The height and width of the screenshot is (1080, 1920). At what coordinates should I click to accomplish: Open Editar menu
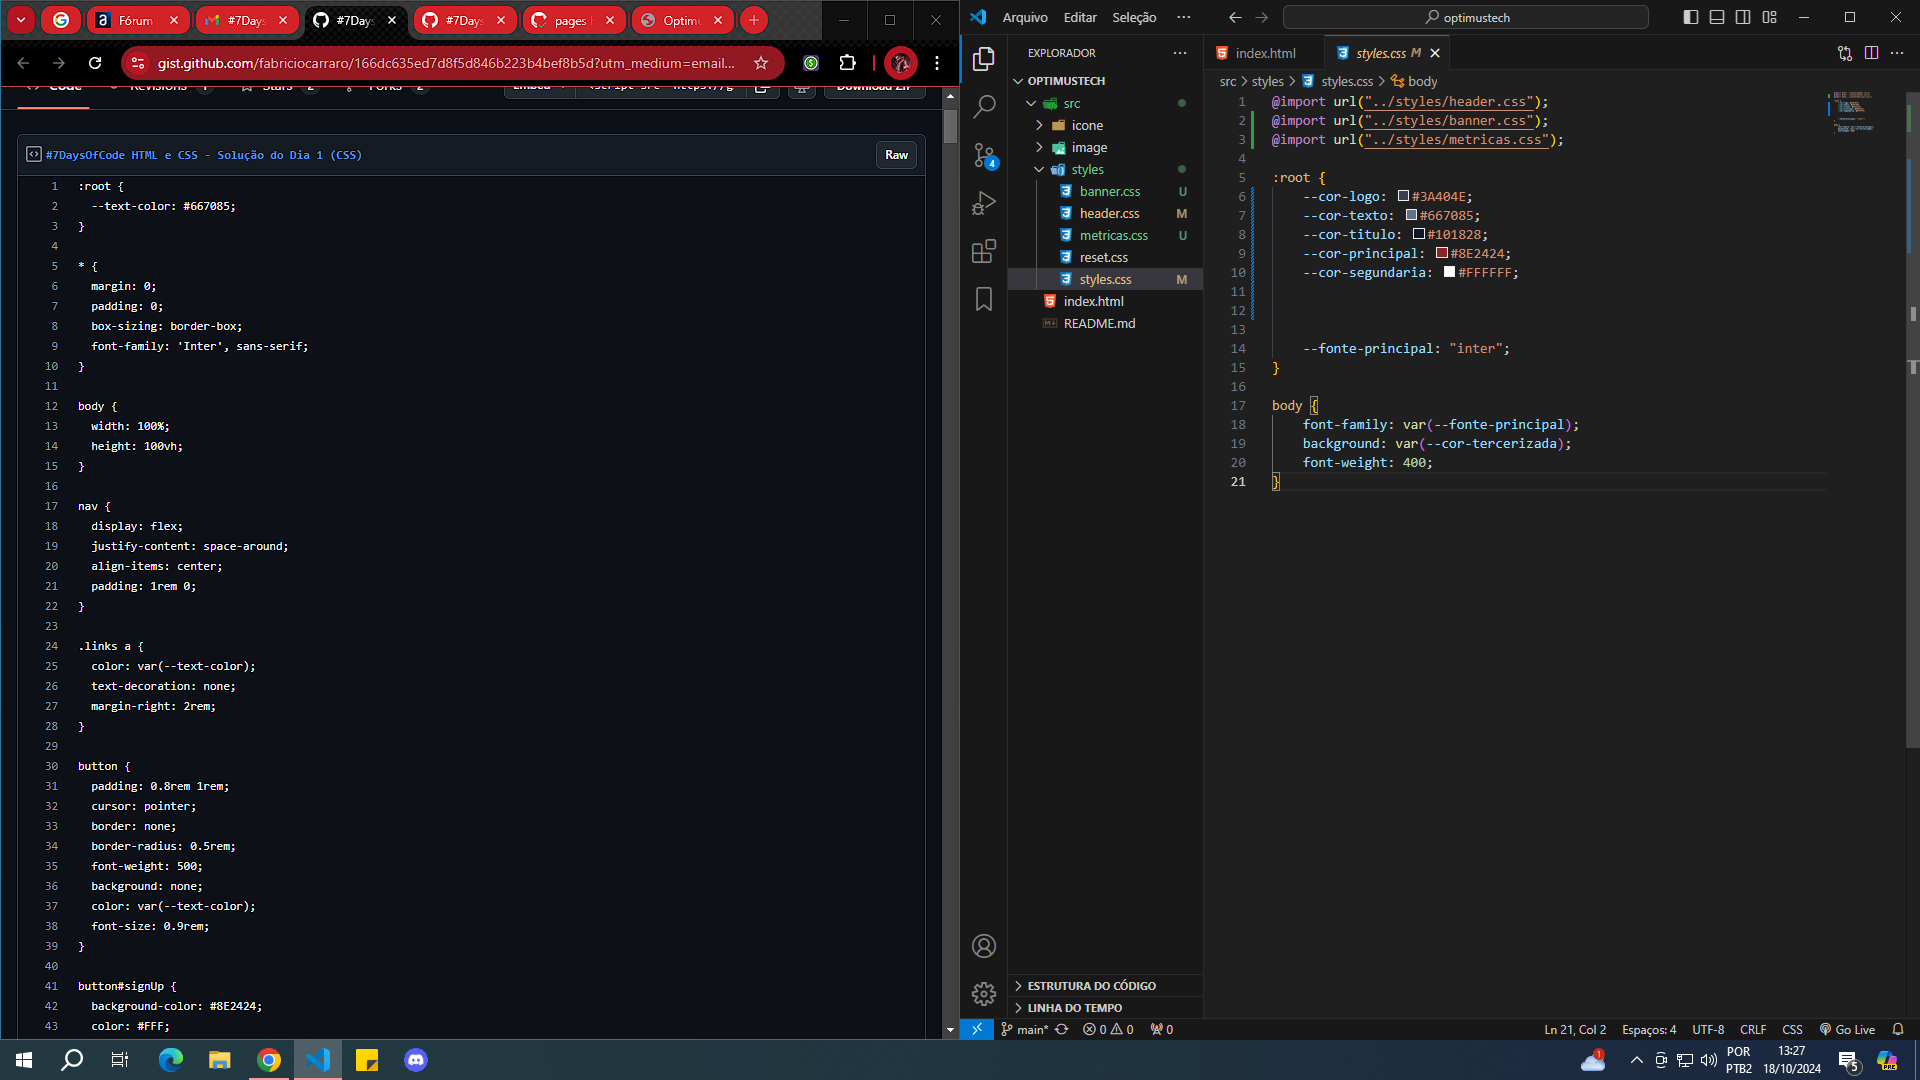coord(1080,17)
